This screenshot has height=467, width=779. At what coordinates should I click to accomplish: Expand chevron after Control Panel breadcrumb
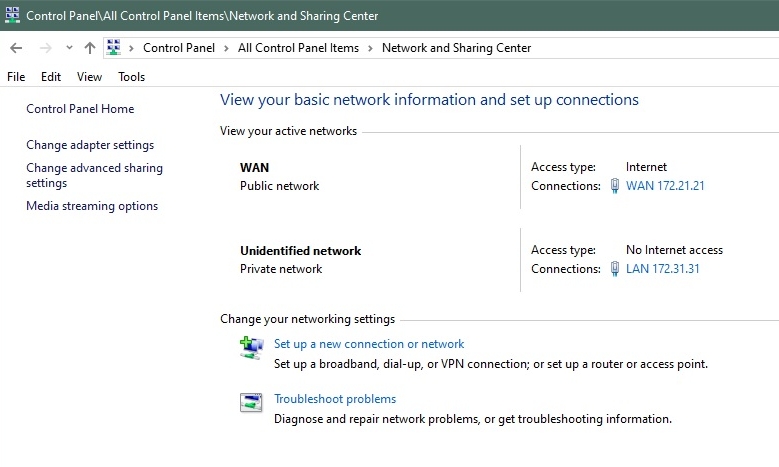pyautogui.click(x=228, y=48)
